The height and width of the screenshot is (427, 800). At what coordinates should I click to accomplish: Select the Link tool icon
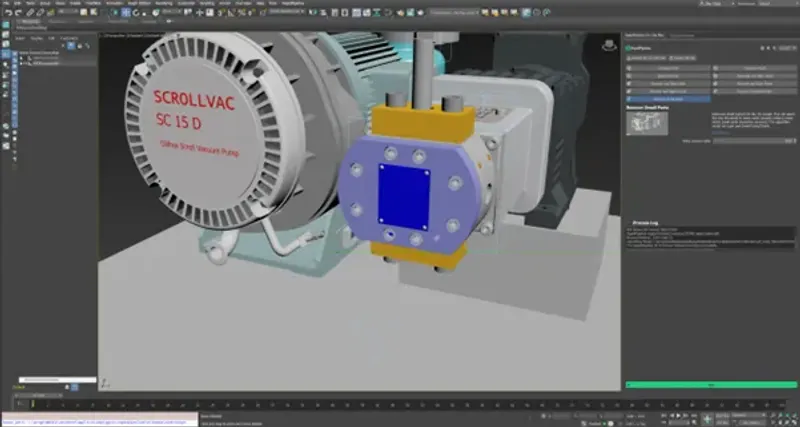pyautogui.click(x=31, y=12)
